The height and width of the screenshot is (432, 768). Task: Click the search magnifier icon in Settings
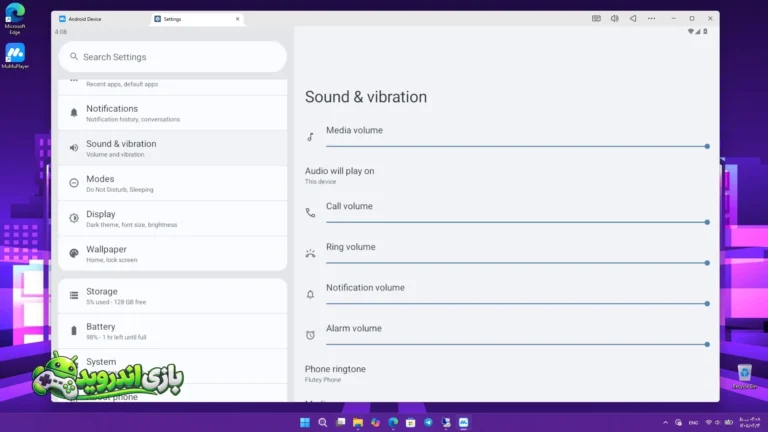73,56
